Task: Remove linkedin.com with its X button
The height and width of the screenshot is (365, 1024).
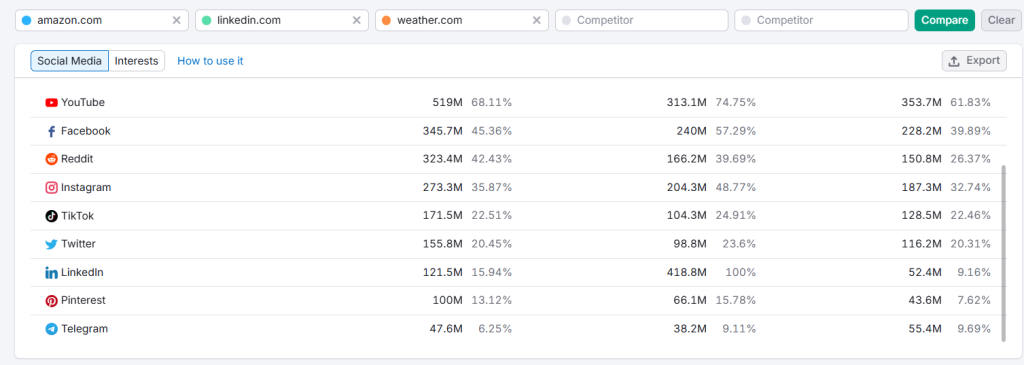Action: [x=357, y=20]
